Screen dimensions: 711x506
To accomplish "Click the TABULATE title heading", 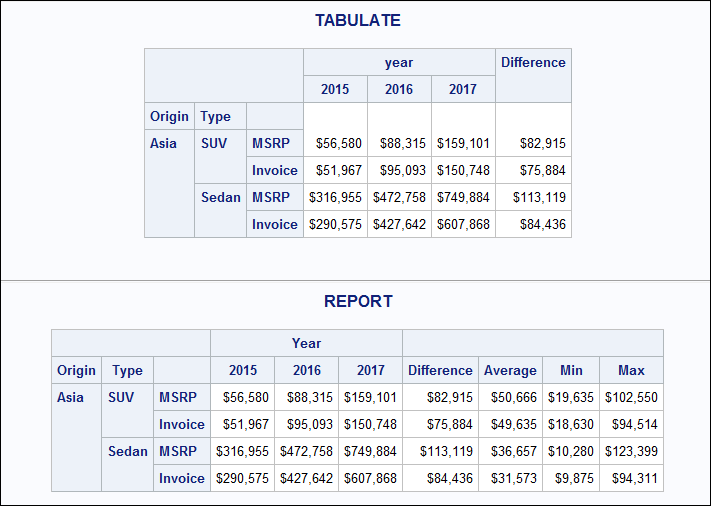I will point(357,20).
